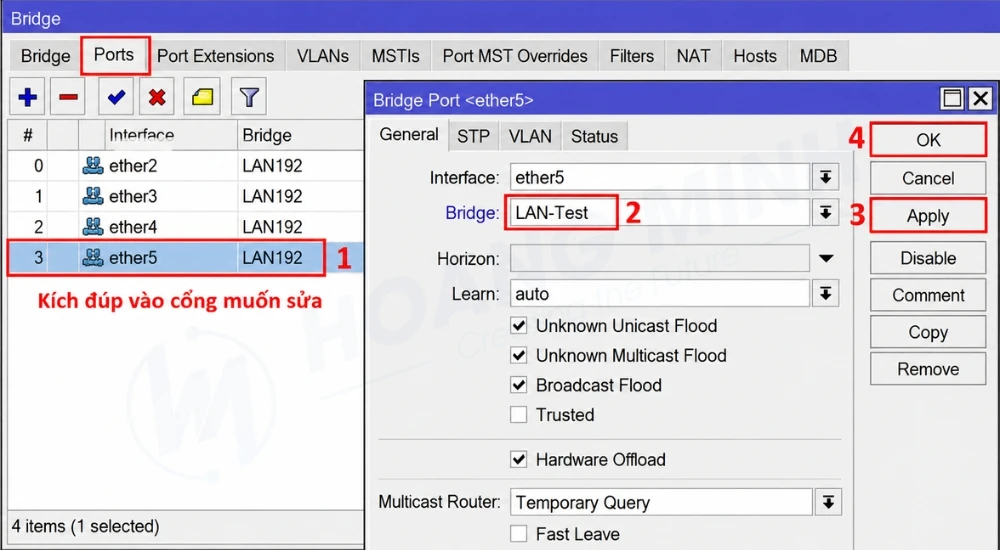Open the Port Extensions tab
1000x550 pixels.
tap(216, 56)
